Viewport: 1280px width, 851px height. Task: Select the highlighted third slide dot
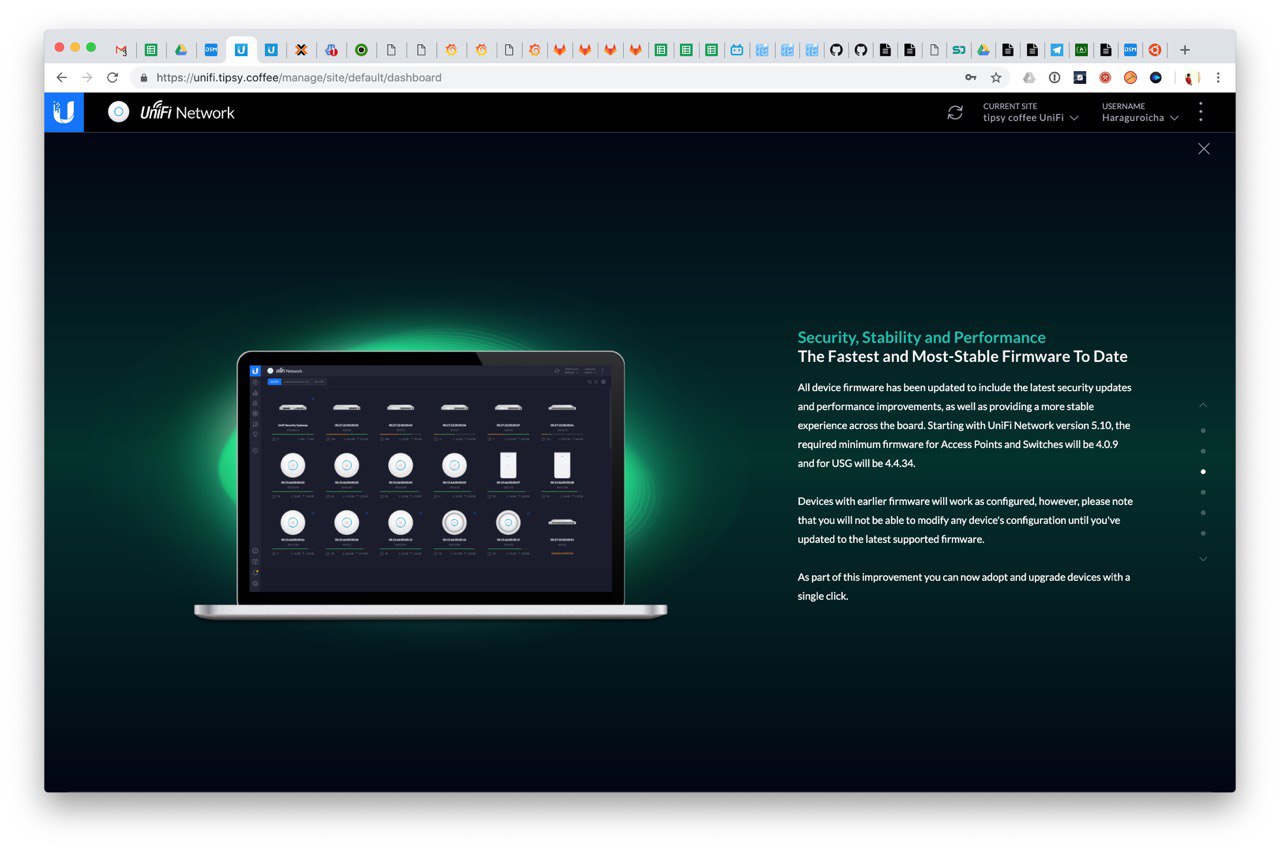[x=1203, y=472]
